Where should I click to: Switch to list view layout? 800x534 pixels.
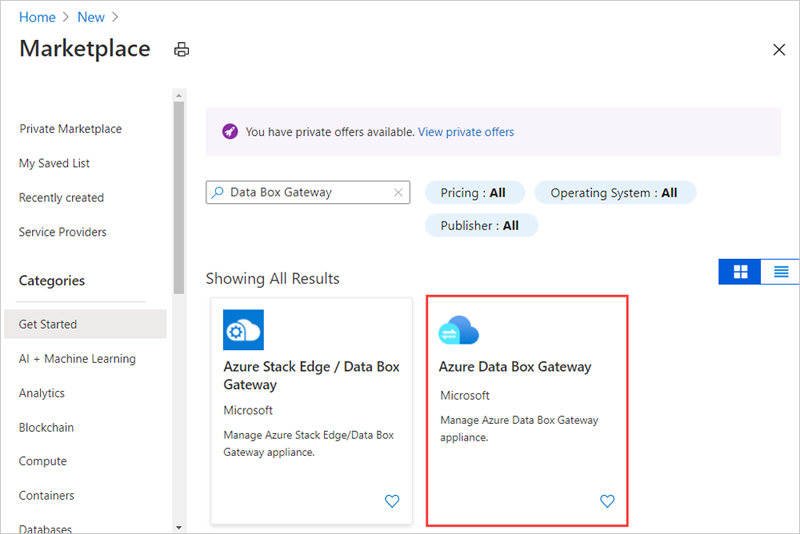pyautogui.click(x=781, y=272)
